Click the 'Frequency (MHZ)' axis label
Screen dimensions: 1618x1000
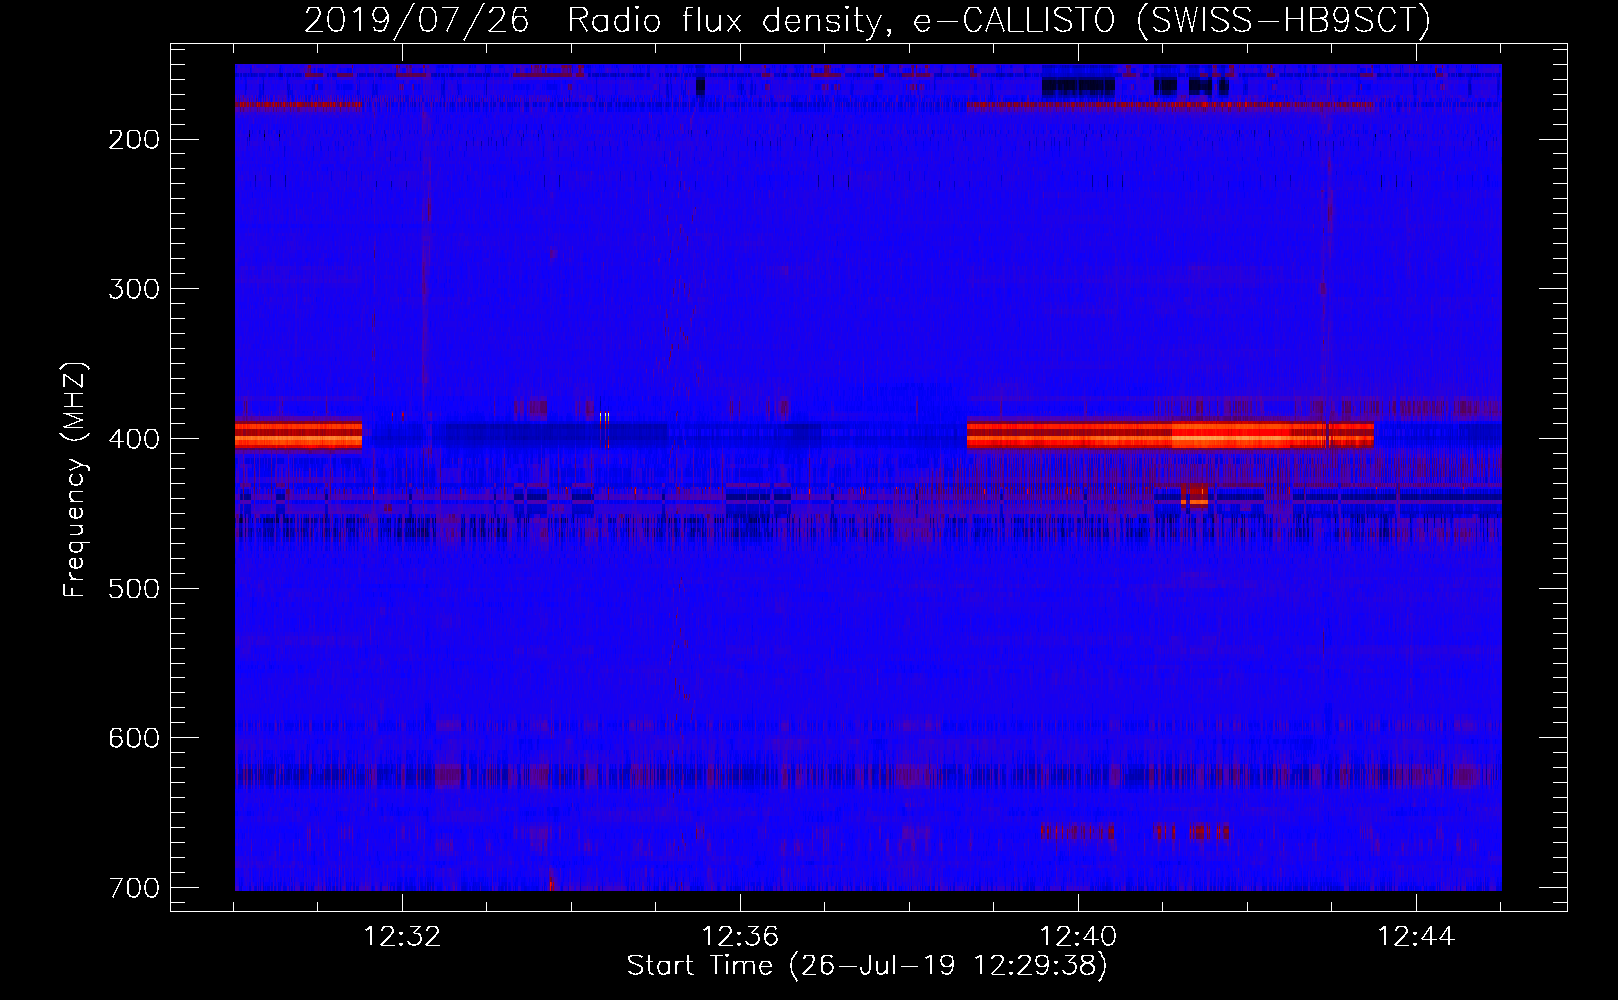click(x=74, y=480)
